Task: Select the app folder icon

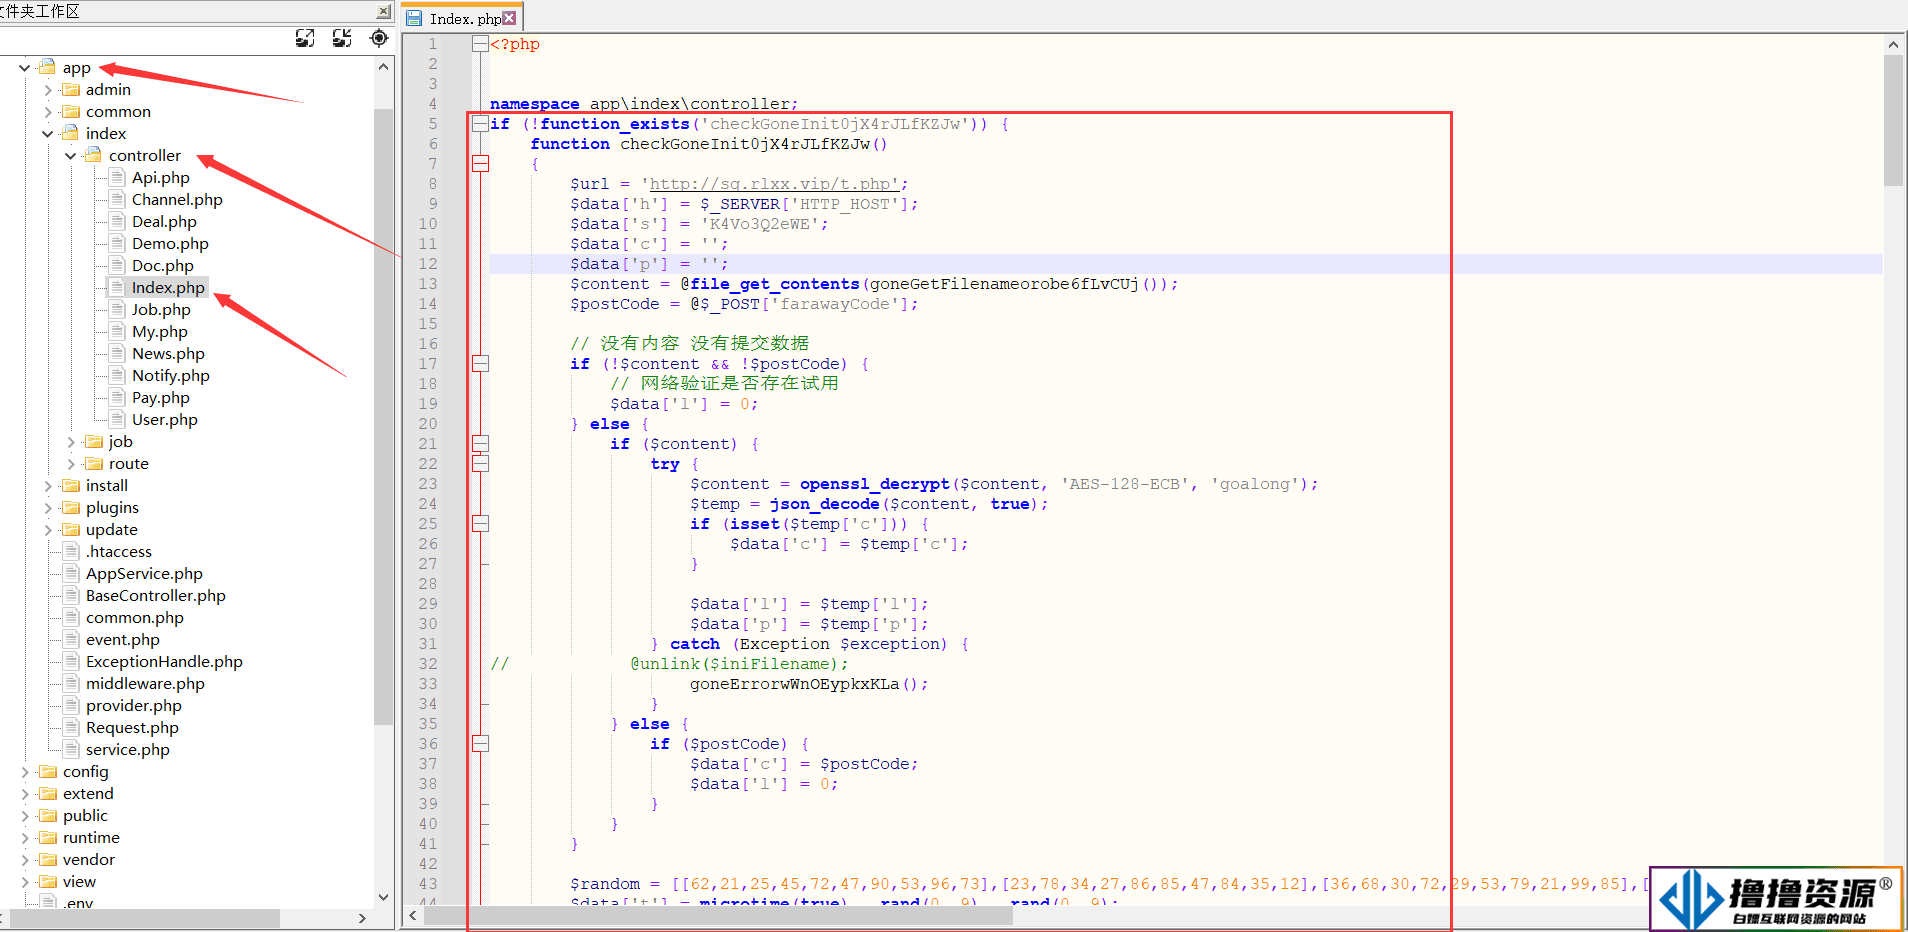Action: point(47,67)
